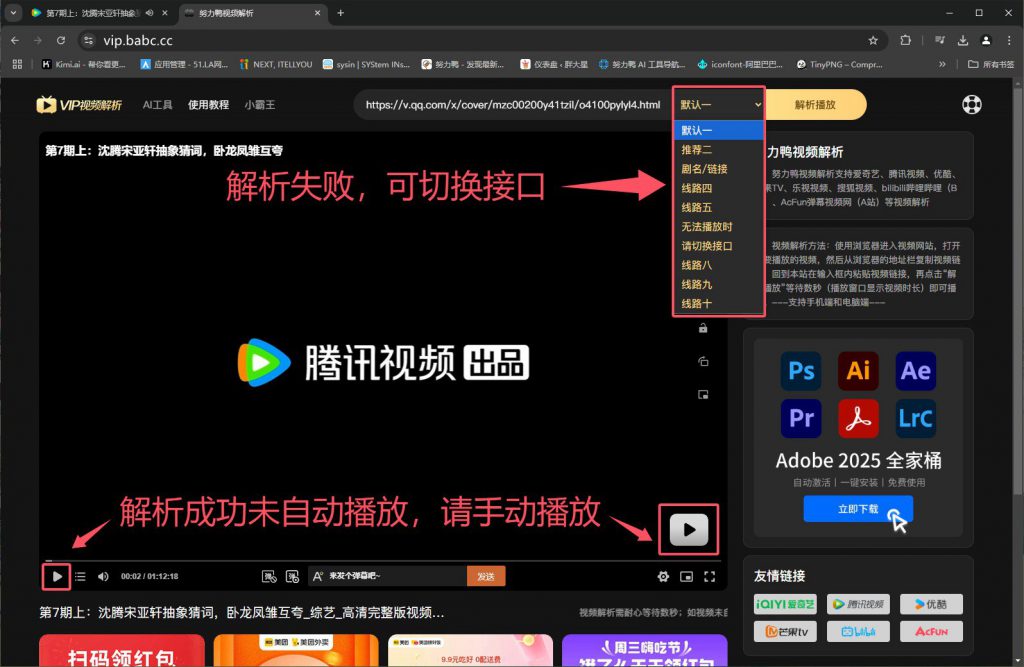1024x667 pixels.
Task: Click the small play button in player bar
Action: pyautogui.click(x=57, y=576)
